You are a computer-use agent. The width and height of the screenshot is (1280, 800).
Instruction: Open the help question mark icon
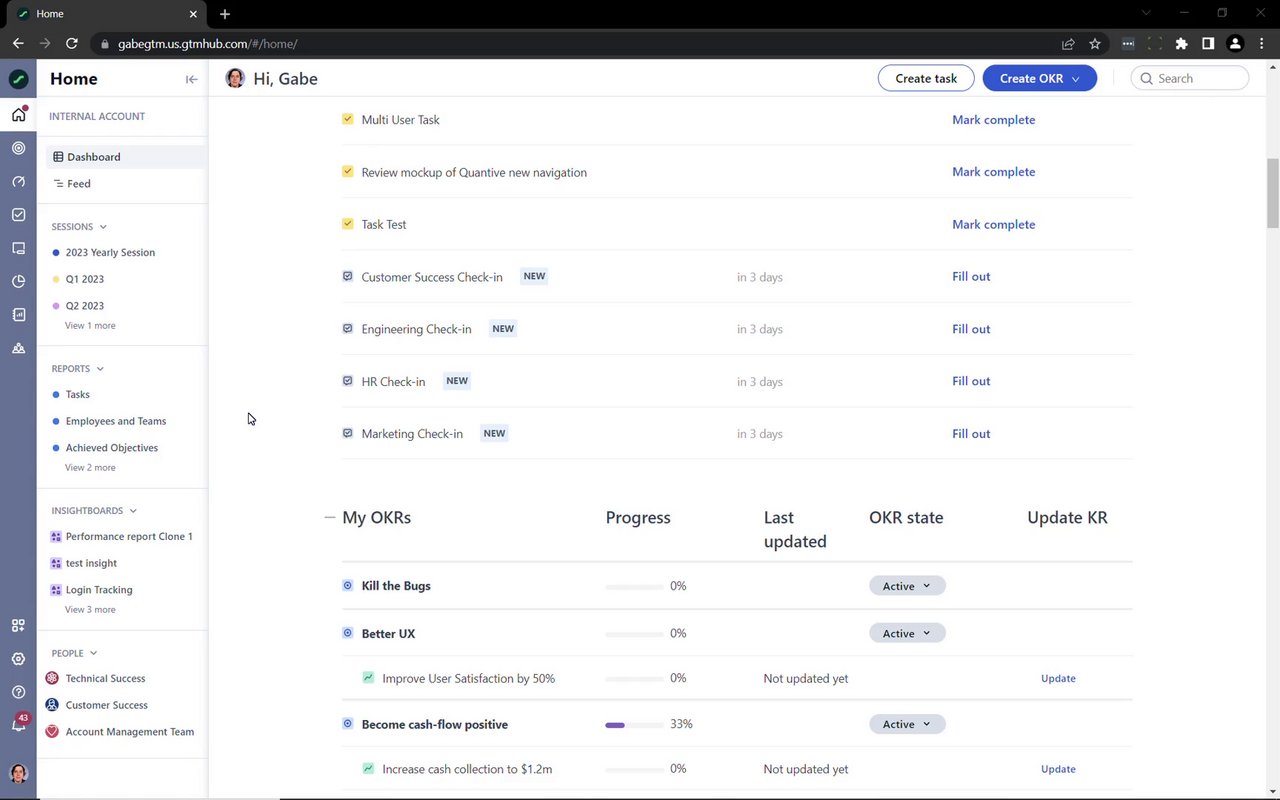tap(18, 692)
